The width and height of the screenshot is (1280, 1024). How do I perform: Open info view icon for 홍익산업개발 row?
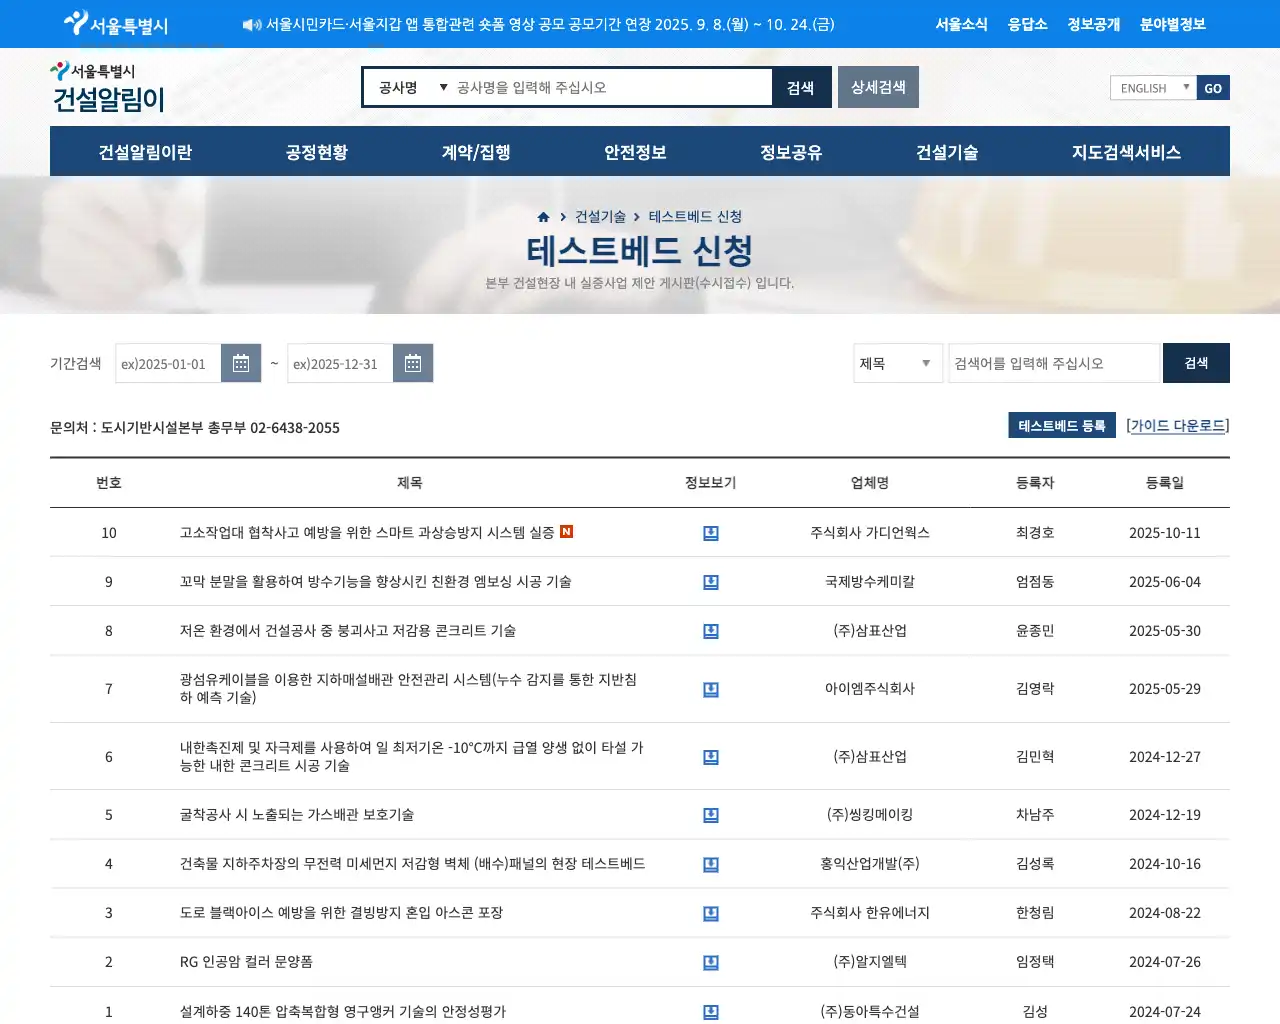pyautogui.click(x=711, y=864)
